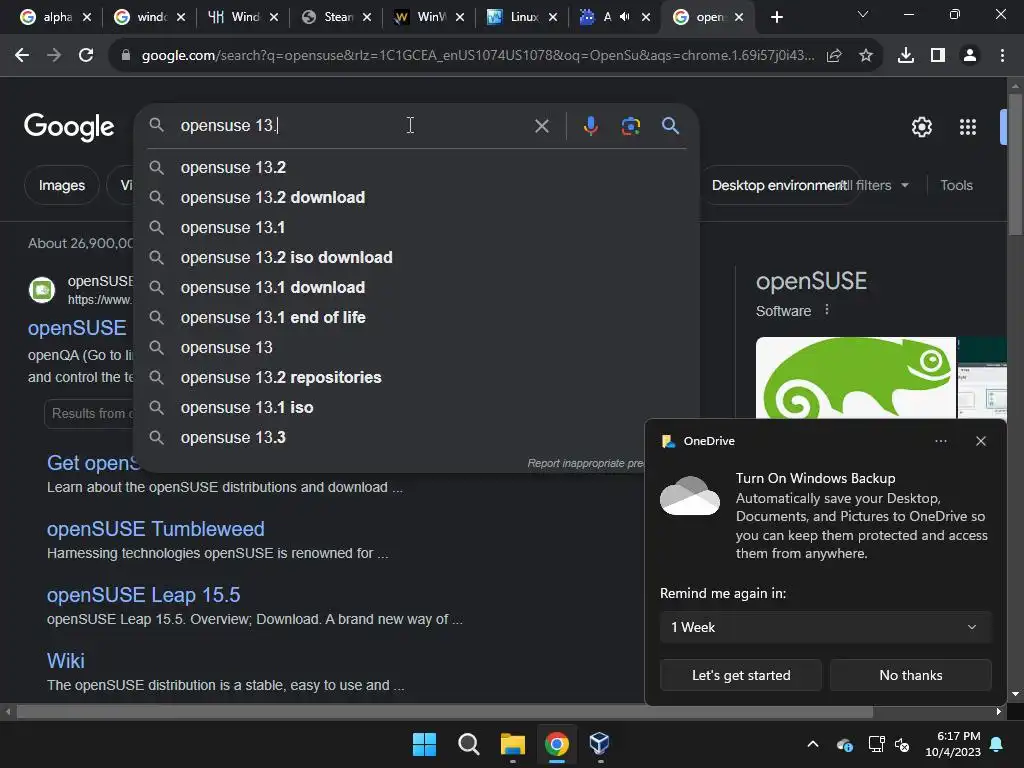The height and width of the screenshot is (768, 1024).
Task: Click the Chrome address bar
Action: [477, 56]
